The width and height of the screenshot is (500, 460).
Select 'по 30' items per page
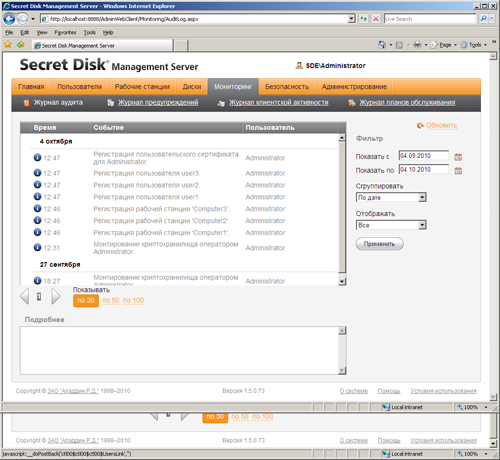point(86,301)
